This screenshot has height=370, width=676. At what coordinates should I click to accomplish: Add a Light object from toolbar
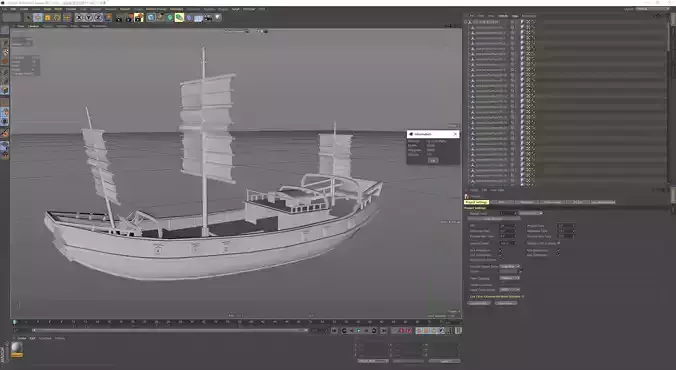[x=218, y=18]
